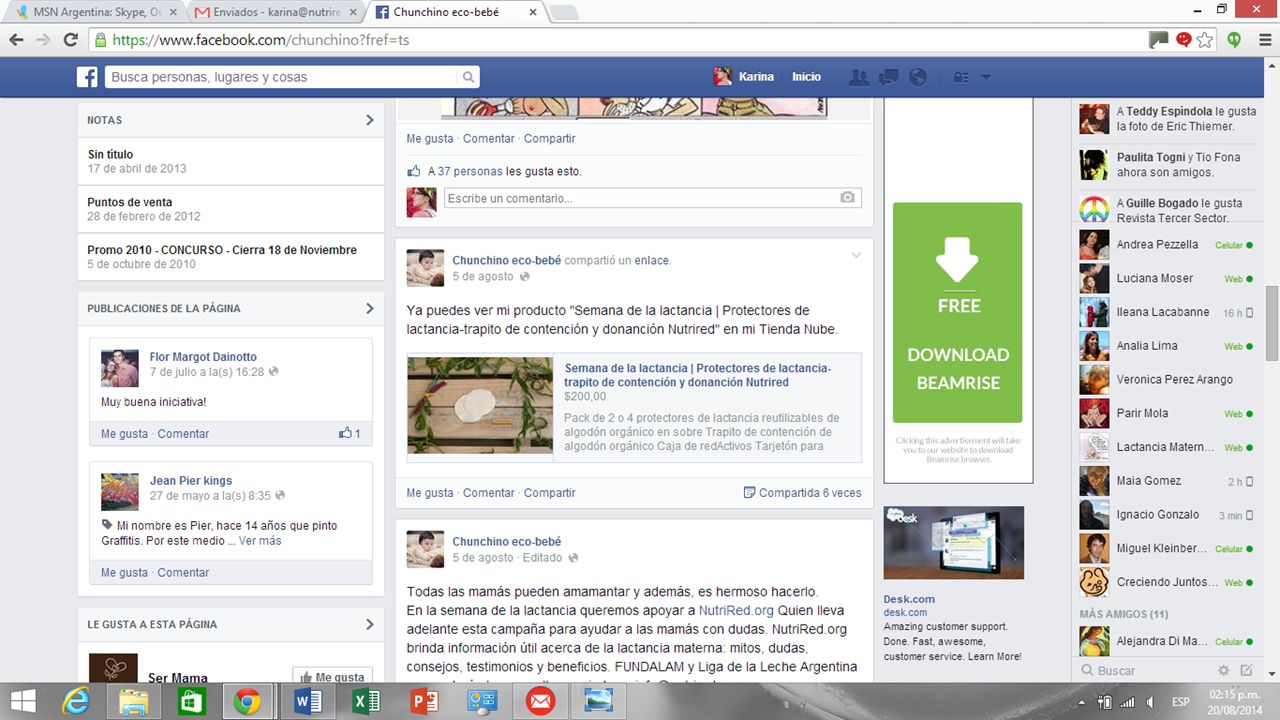Open chat with Ignacio Gonzalo
Viewport: 1280px width, 720px height.
point(1167,514)
